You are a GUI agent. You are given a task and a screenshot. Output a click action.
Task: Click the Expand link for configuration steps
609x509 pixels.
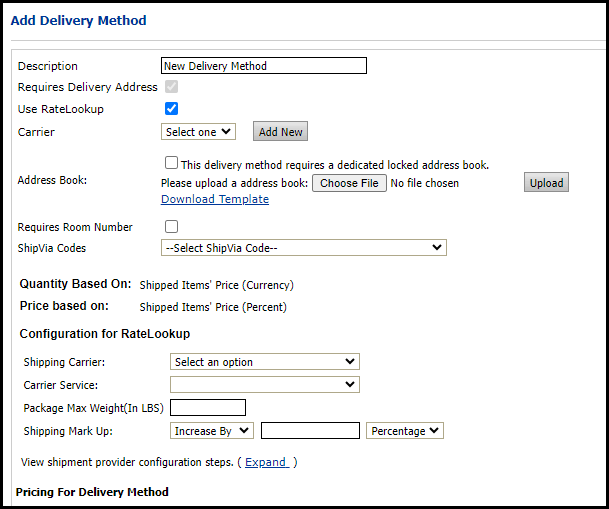click(266, 462)
